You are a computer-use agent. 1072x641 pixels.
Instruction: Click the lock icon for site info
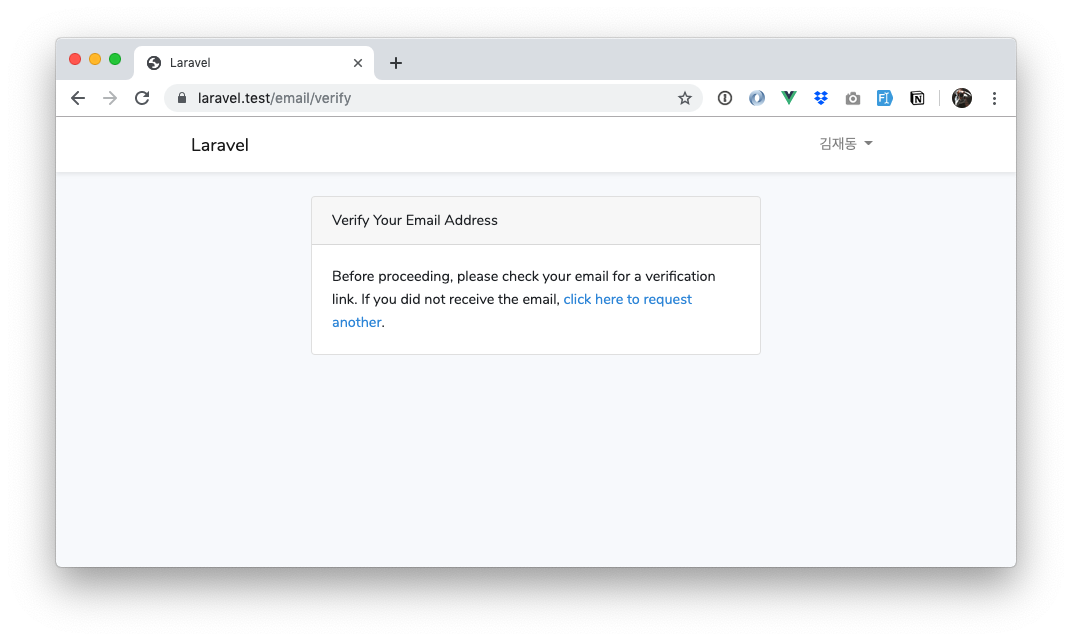pyautogui.click(x=182, y=98)
